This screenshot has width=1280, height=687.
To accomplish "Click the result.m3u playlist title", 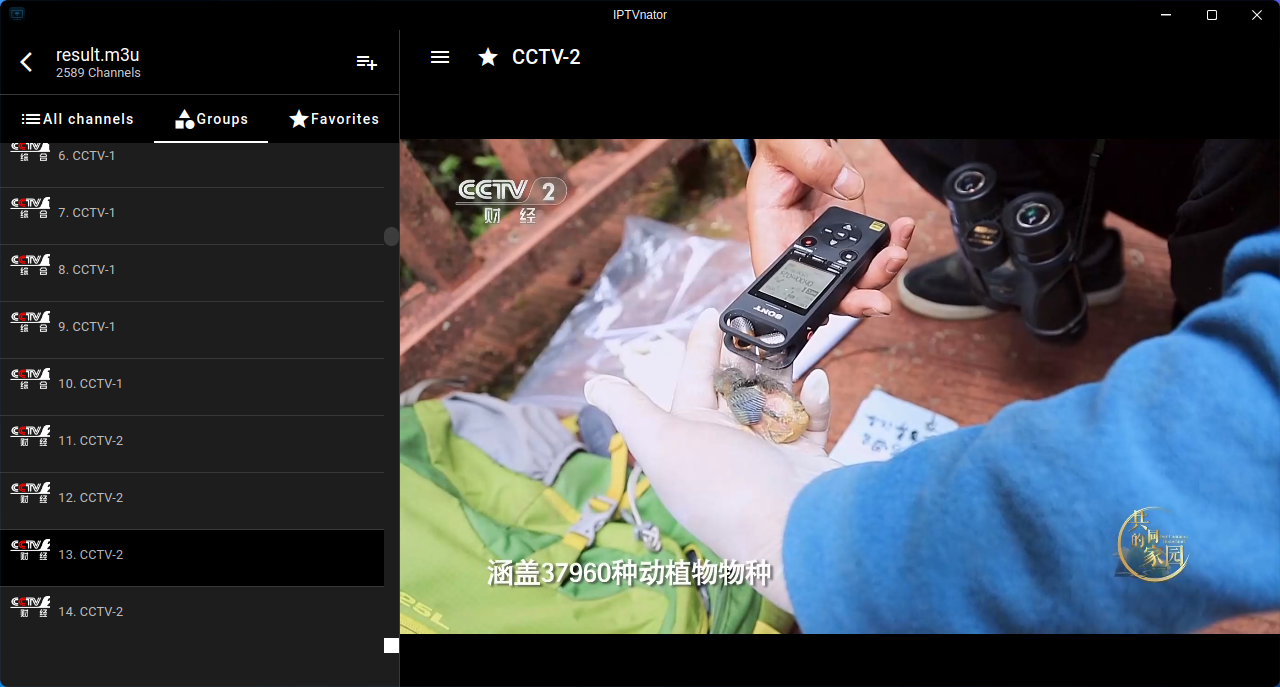I will 97,55.
